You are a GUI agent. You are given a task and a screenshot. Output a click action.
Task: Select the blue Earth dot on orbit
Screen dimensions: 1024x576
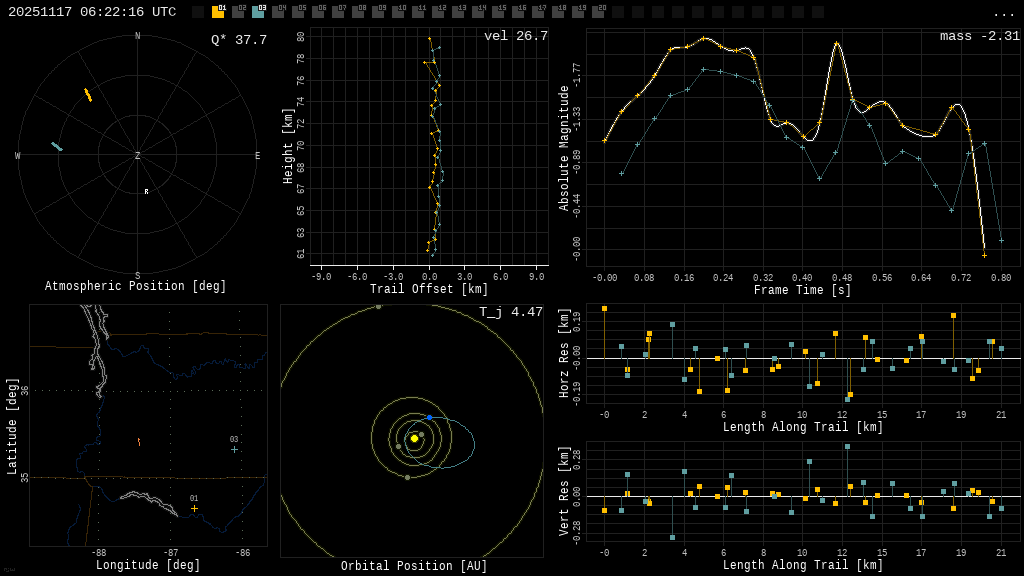coord(429,417)
